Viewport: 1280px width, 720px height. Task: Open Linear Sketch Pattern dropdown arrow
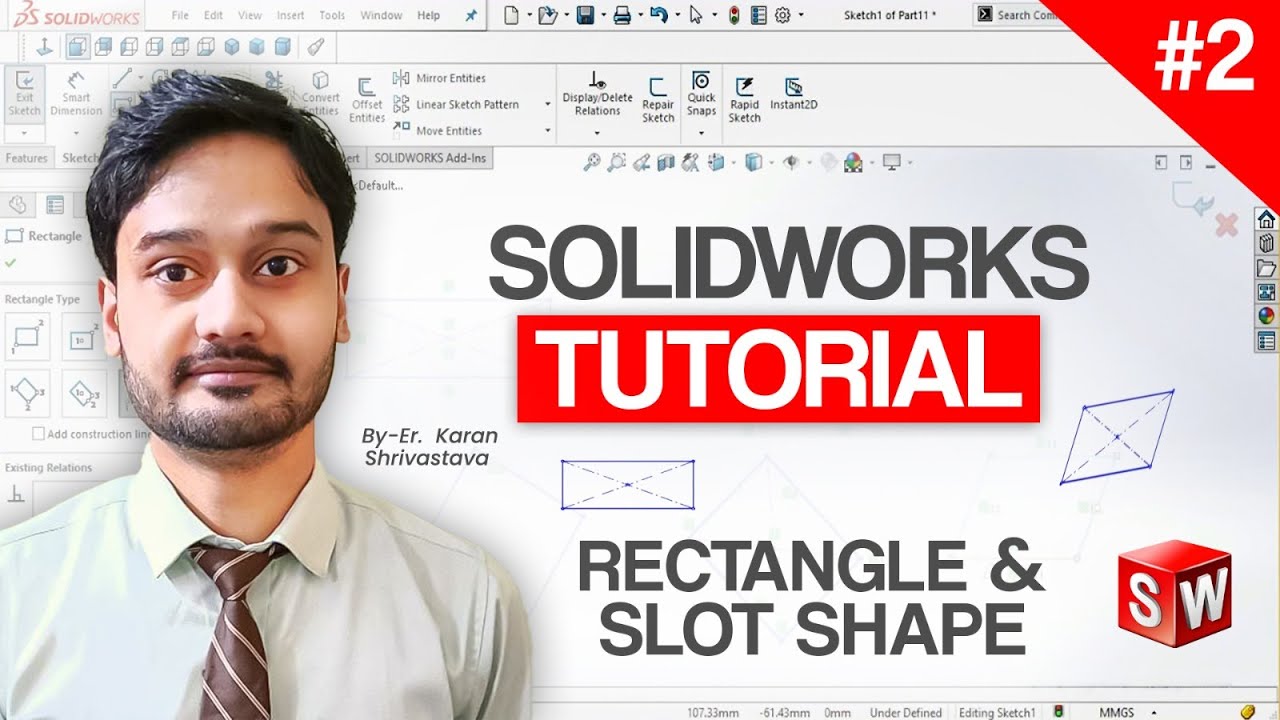548,104
